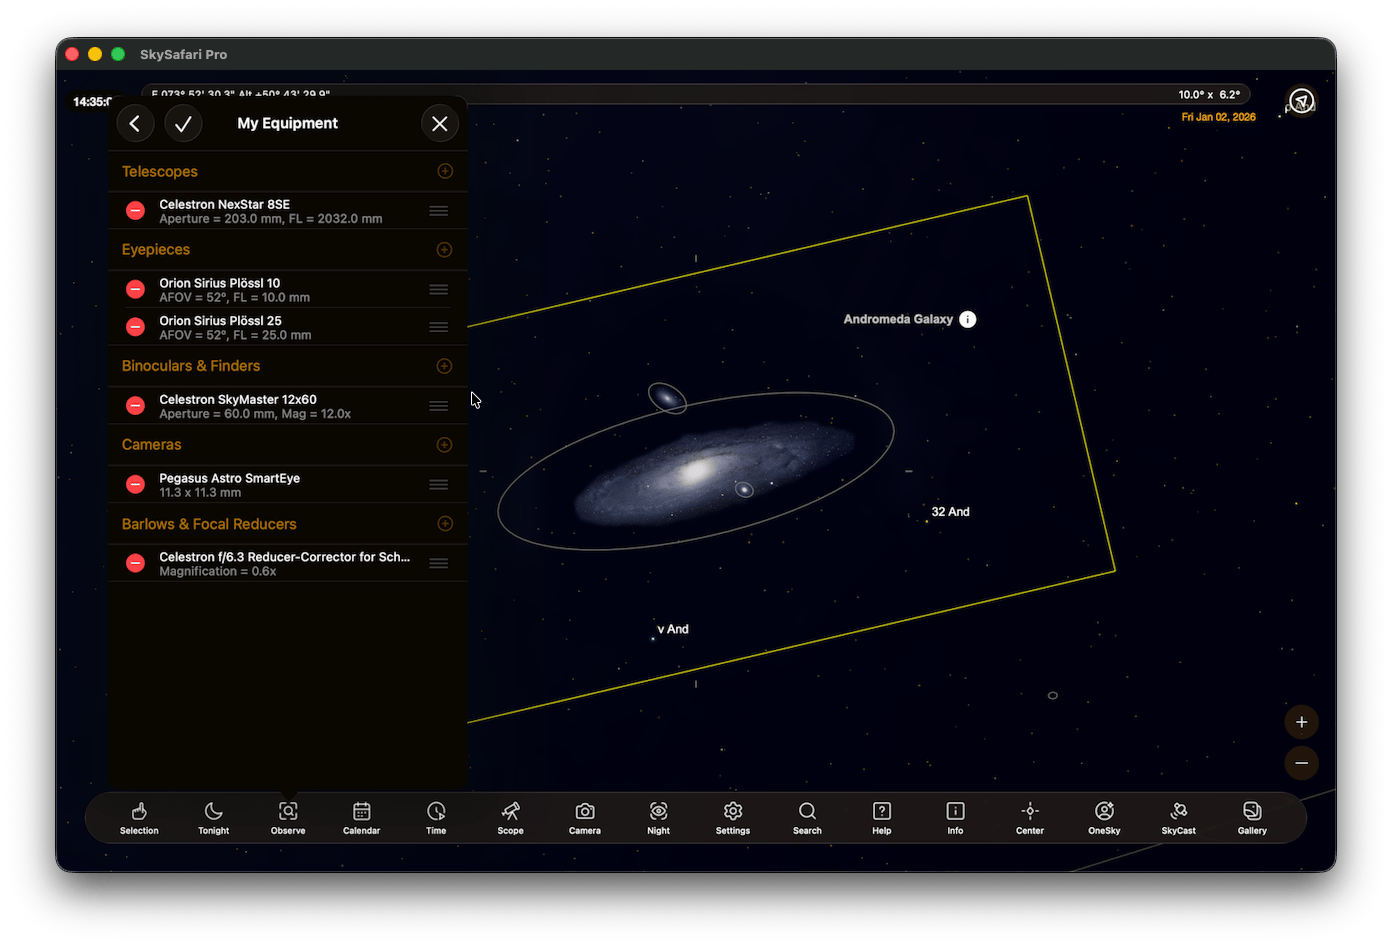Delete Celestron NexStar 8SE telescope
This screenshot has height=946, width=1392.
point(135,211)
